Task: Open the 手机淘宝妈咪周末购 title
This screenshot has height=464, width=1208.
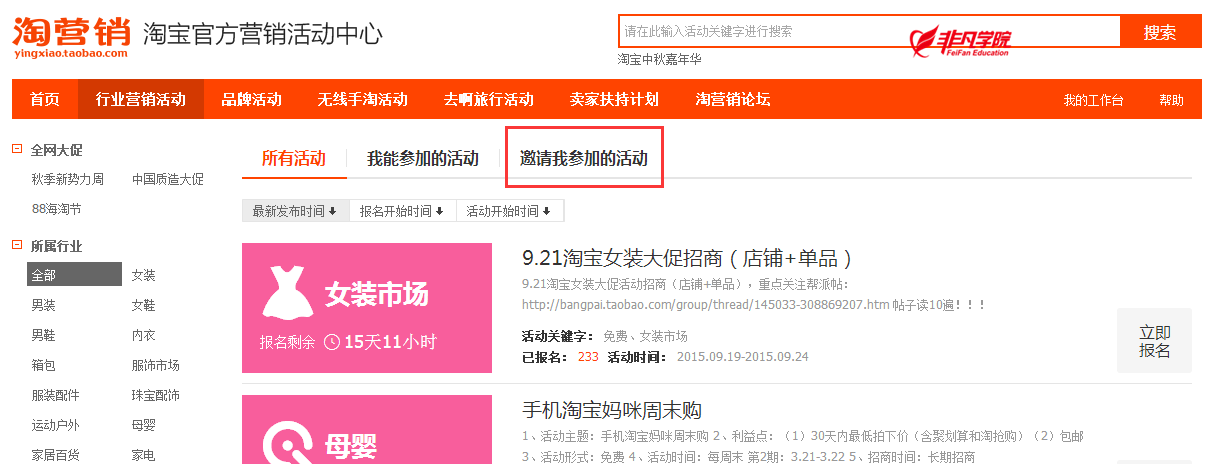Action: click(x=612, y=410)
